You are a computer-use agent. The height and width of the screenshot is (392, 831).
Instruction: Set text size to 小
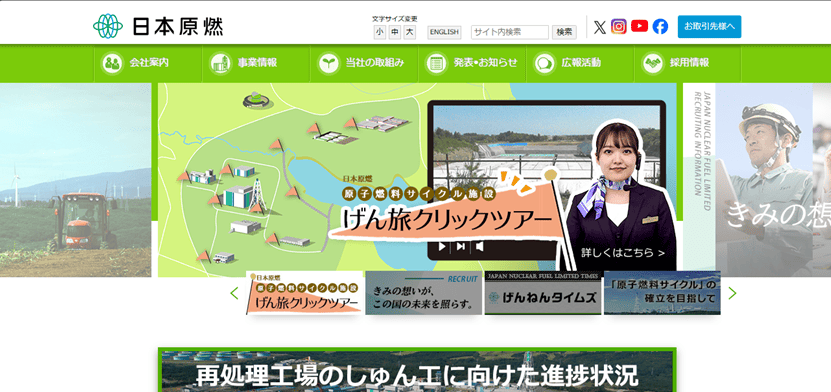(x=379, y=32)
